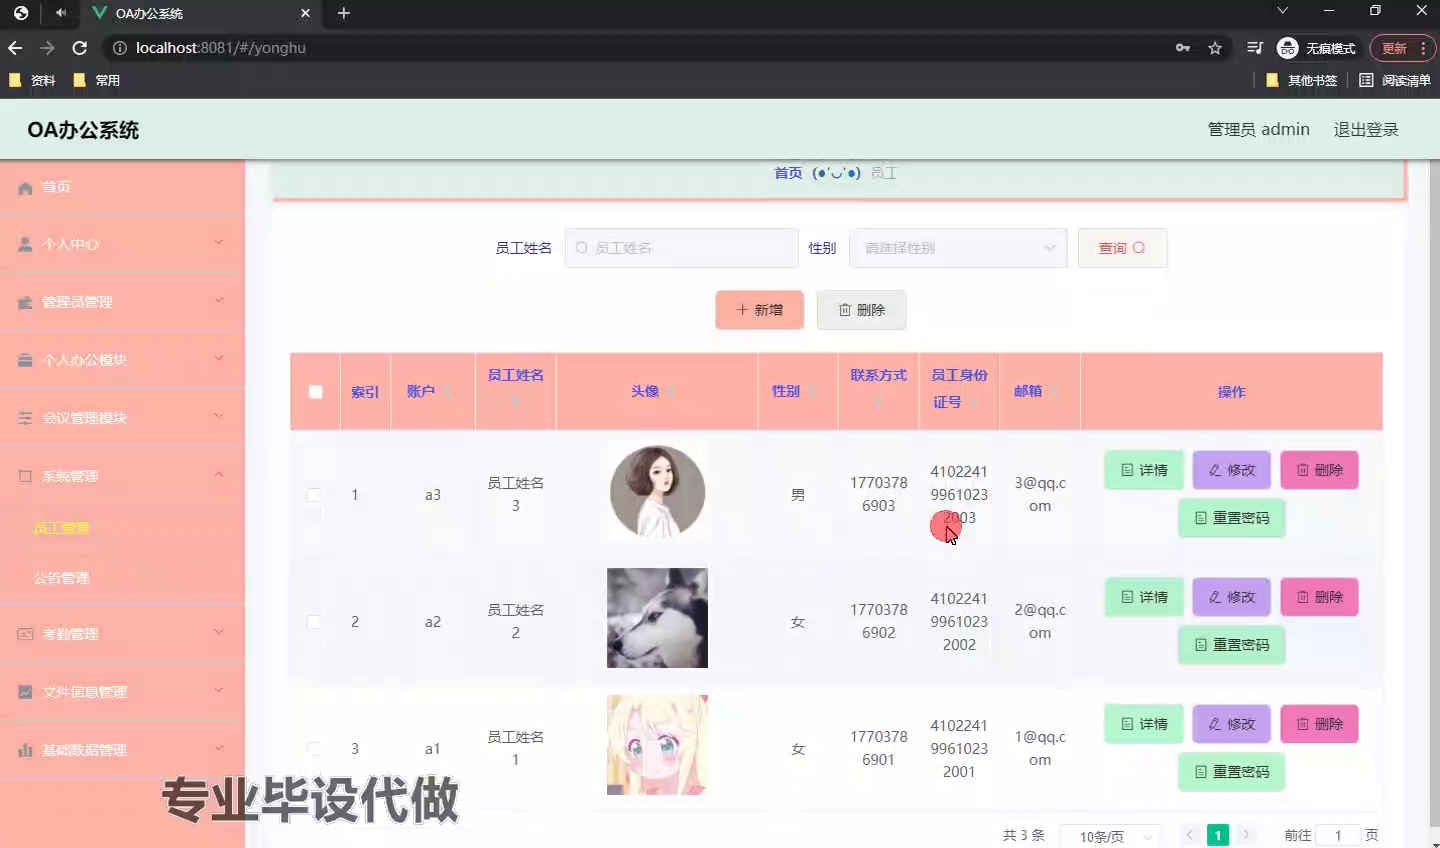Expand the 个人中心 sidebar menu
This screenshot has width=1440, height=848.
pos(122,244)
